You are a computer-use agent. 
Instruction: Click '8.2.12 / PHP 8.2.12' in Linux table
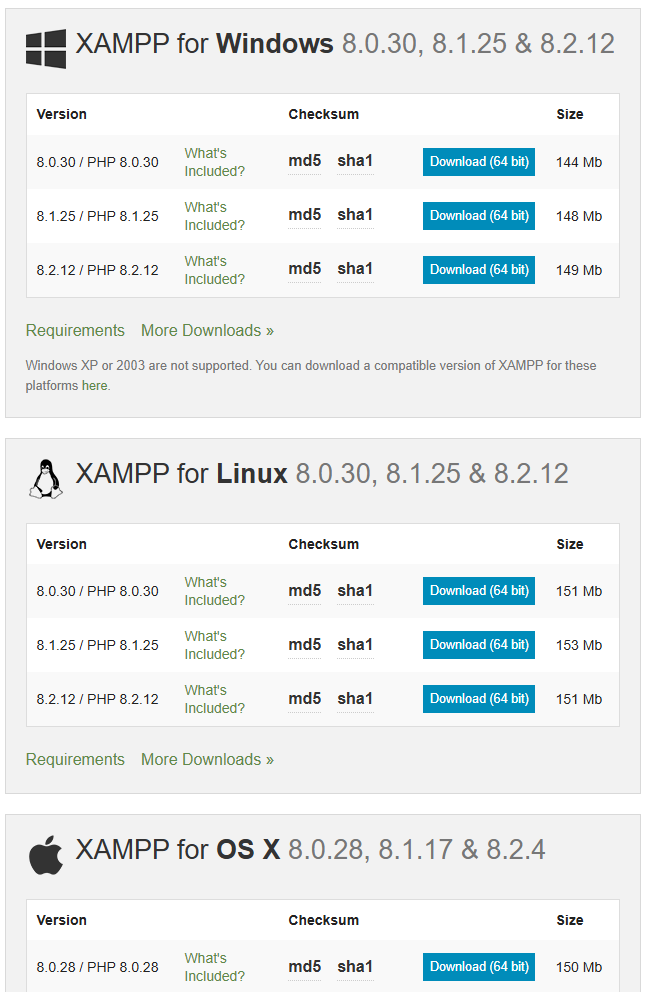[97, 699]
